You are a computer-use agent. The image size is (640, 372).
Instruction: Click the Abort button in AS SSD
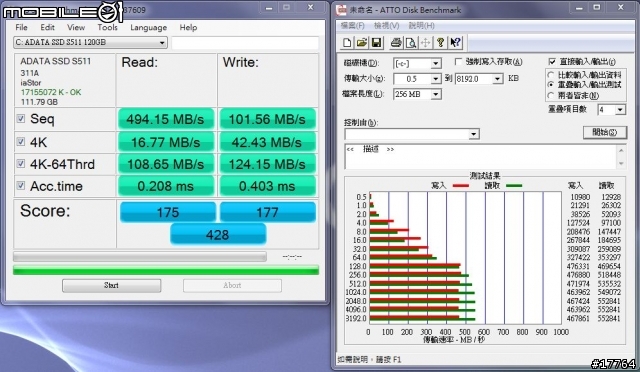232,285
